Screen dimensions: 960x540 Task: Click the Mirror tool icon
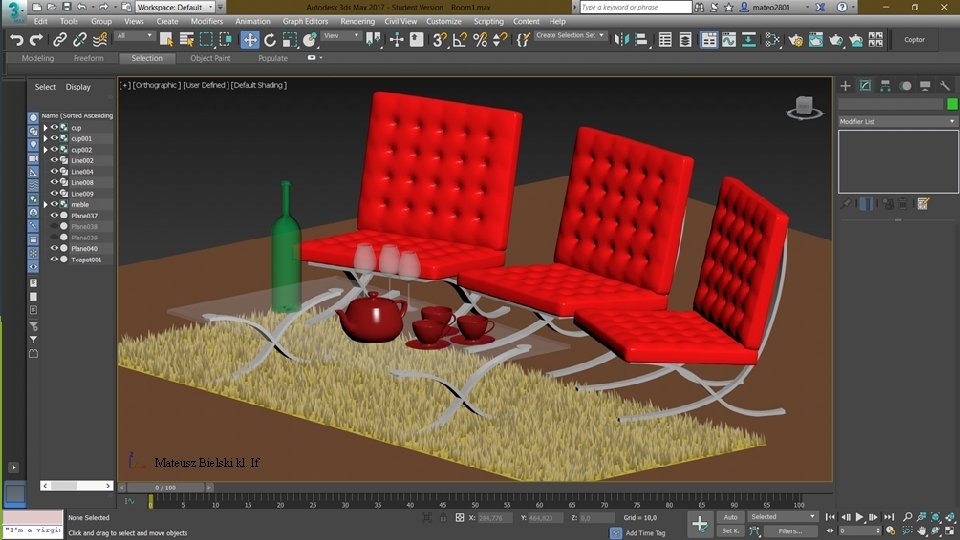coord(621,40)
